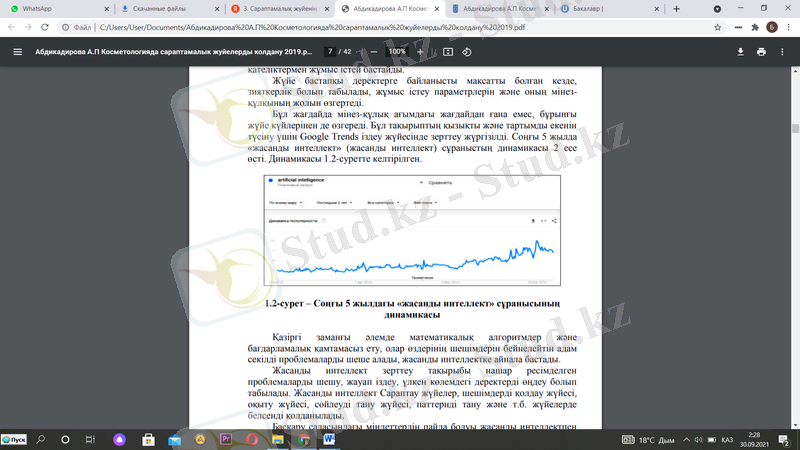Rotate the PDF counterclockwise
The height and width of the screenshot is (450, 800).
coord(466,52)
